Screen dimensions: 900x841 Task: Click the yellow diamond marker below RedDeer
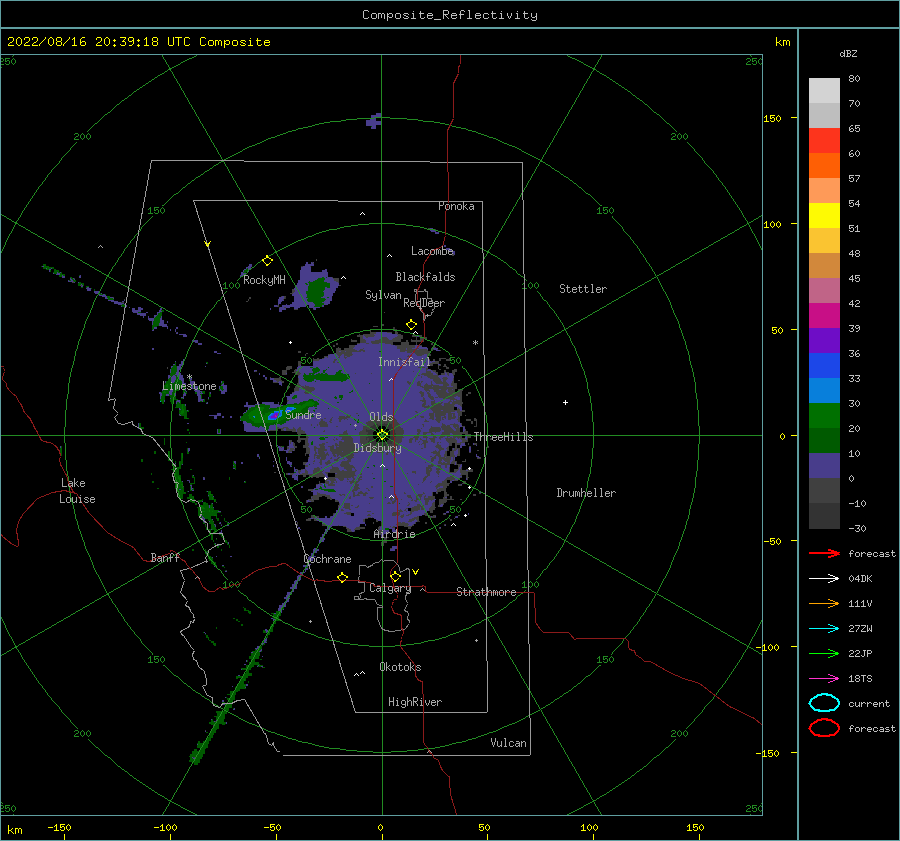411,324
